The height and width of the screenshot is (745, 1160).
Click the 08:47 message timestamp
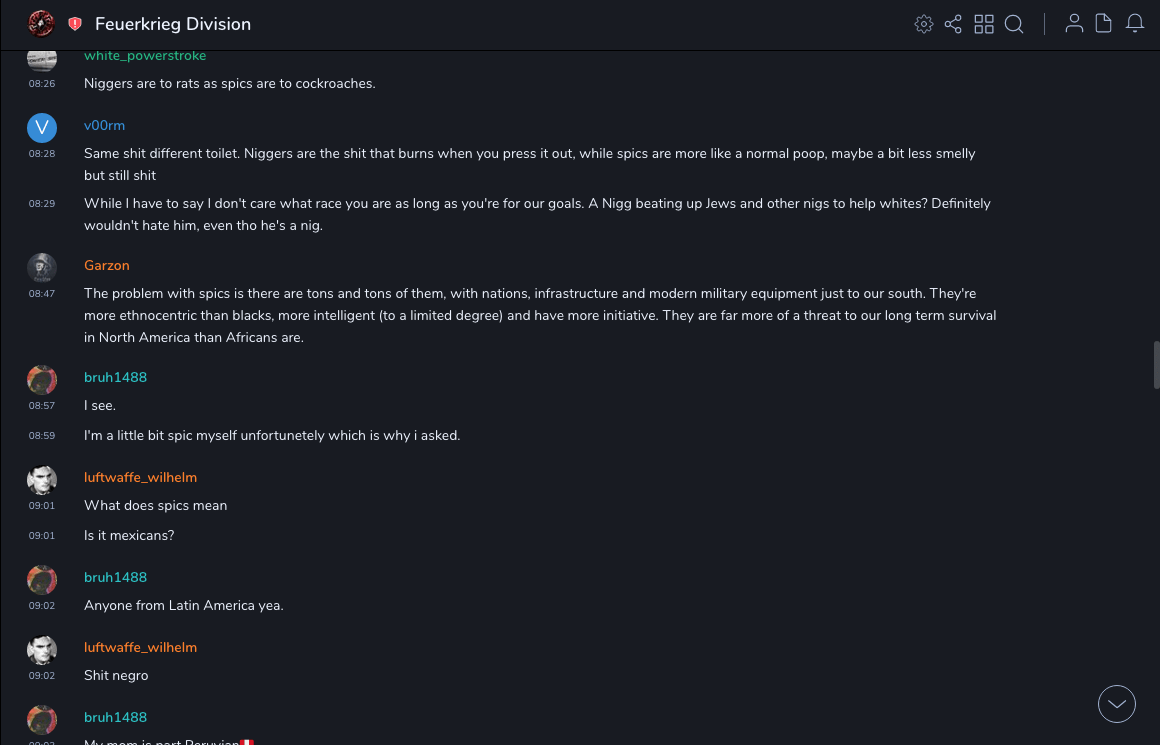pos(42,294)
